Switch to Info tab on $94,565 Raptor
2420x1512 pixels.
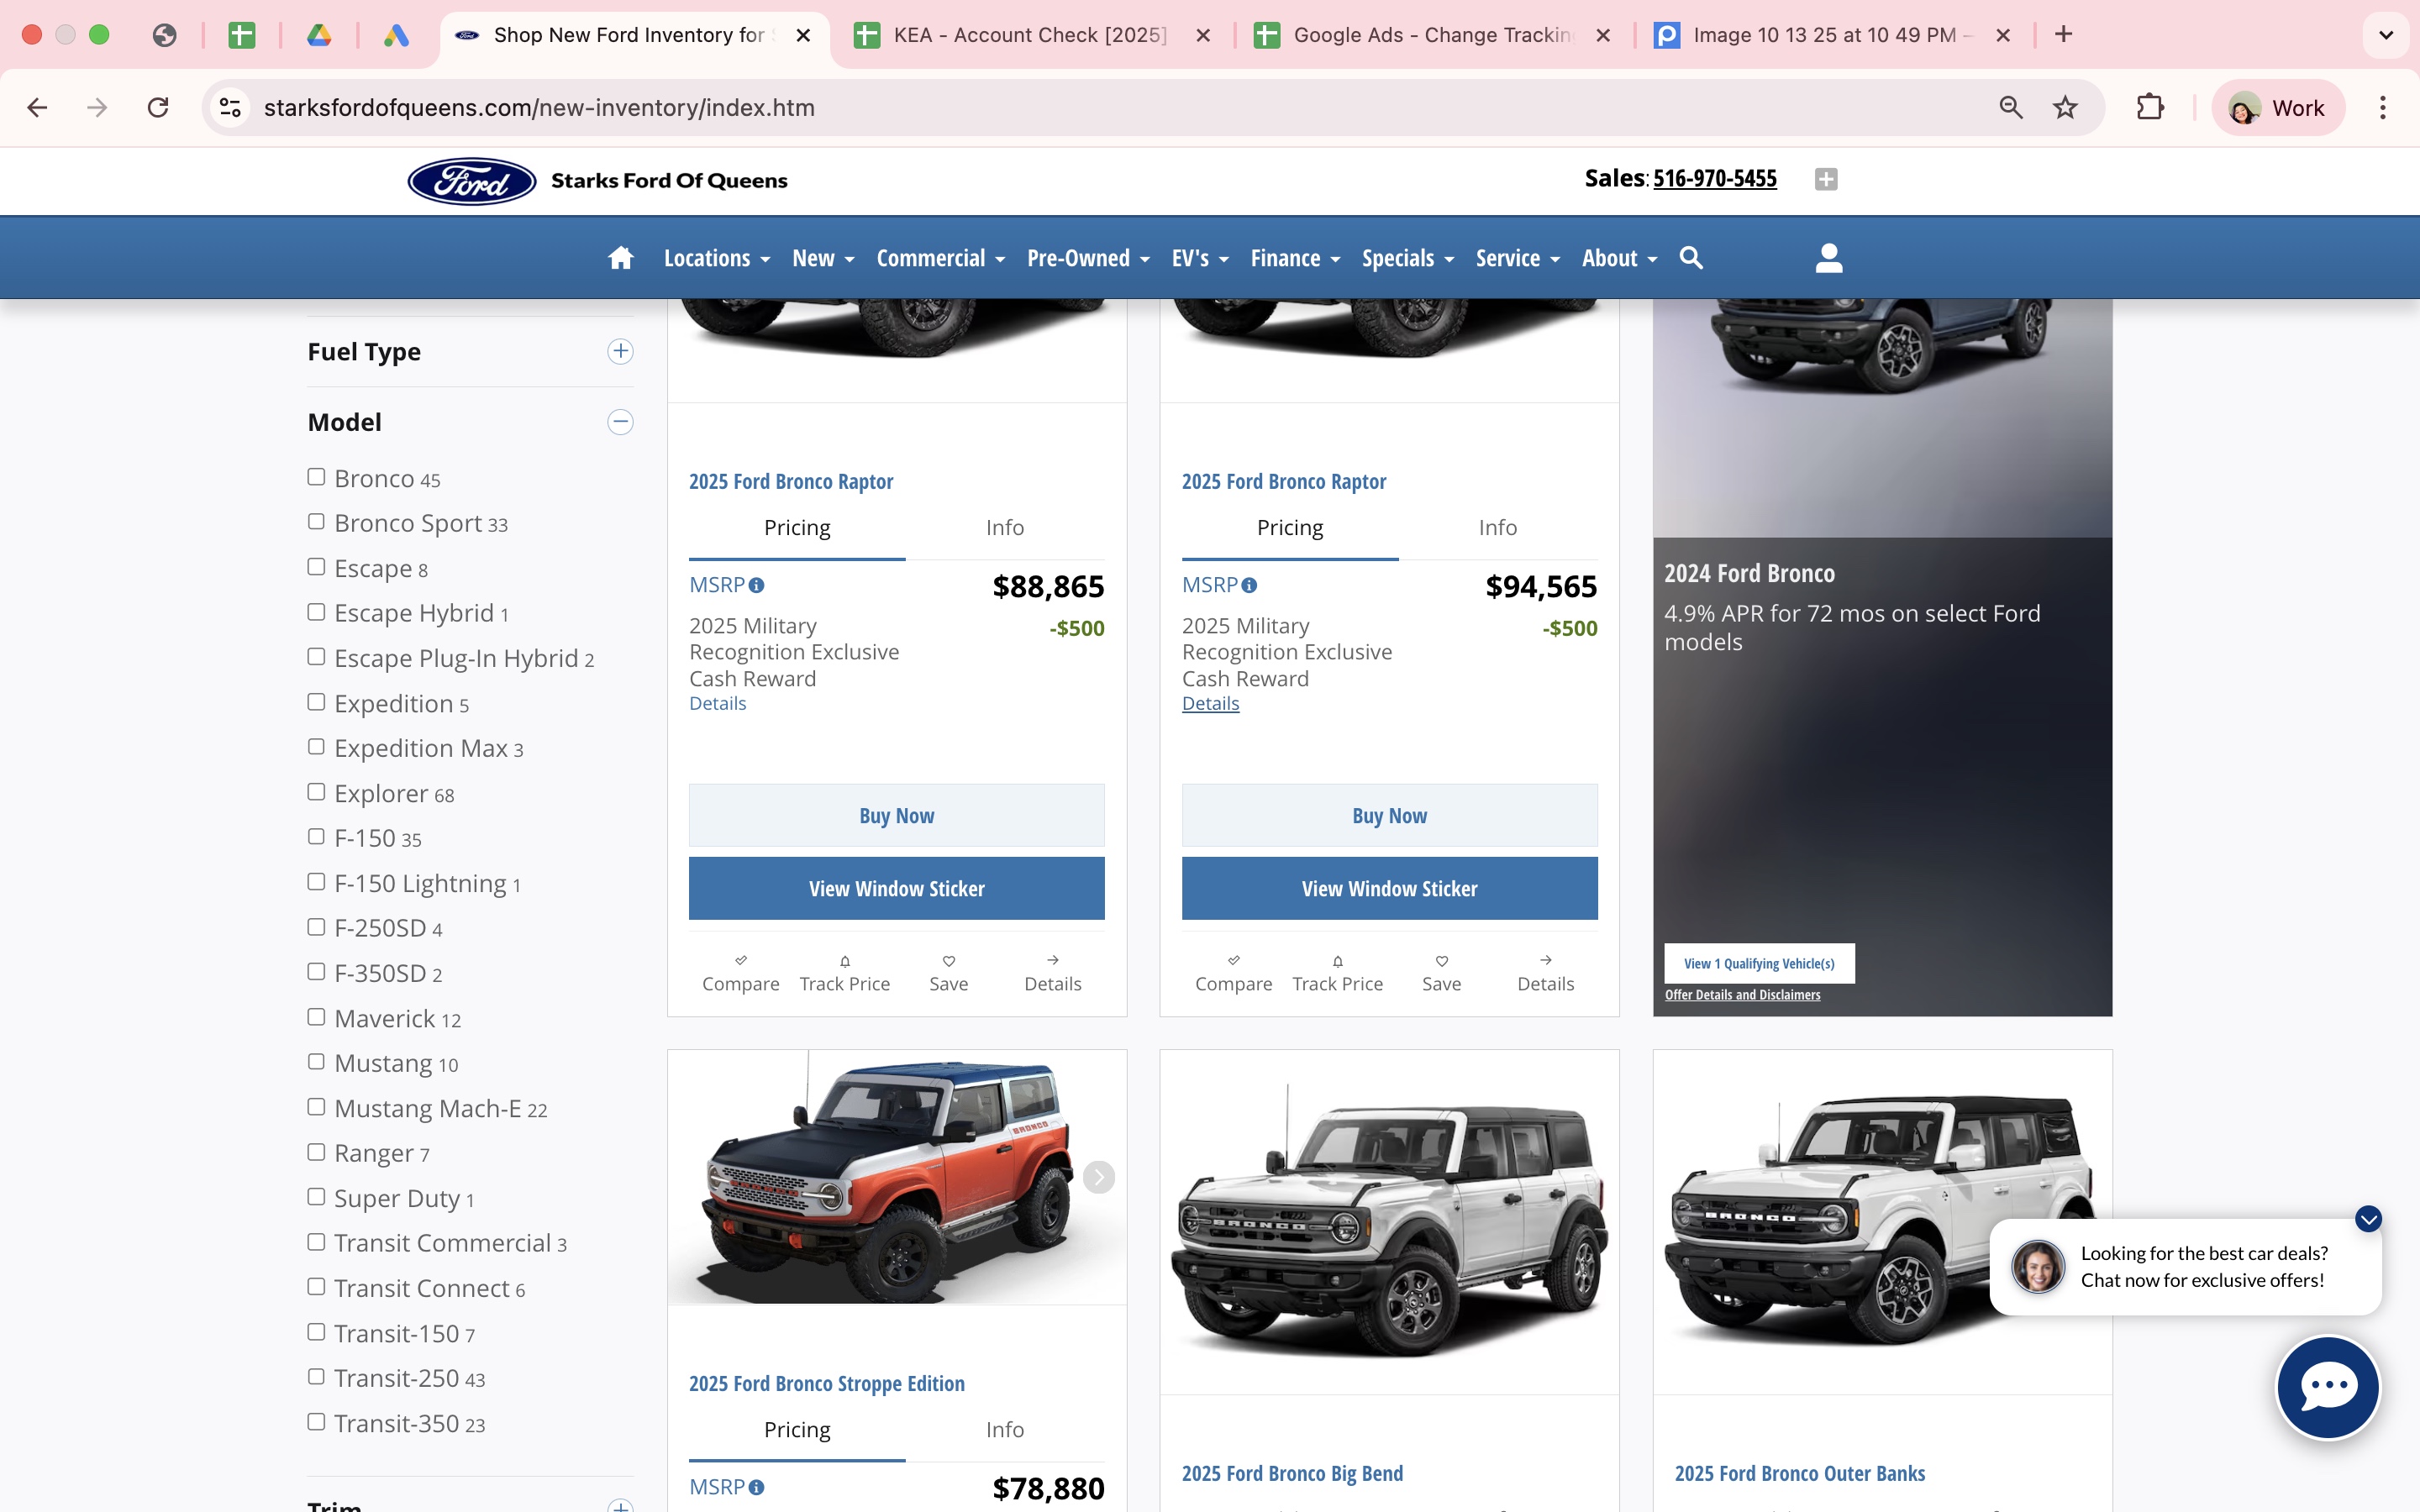click(1497, 528)
